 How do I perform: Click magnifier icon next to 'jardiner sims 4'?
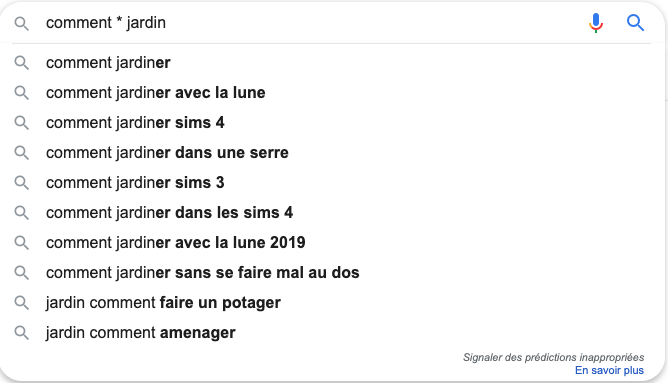pyautogui.click(x=21, y=123)
